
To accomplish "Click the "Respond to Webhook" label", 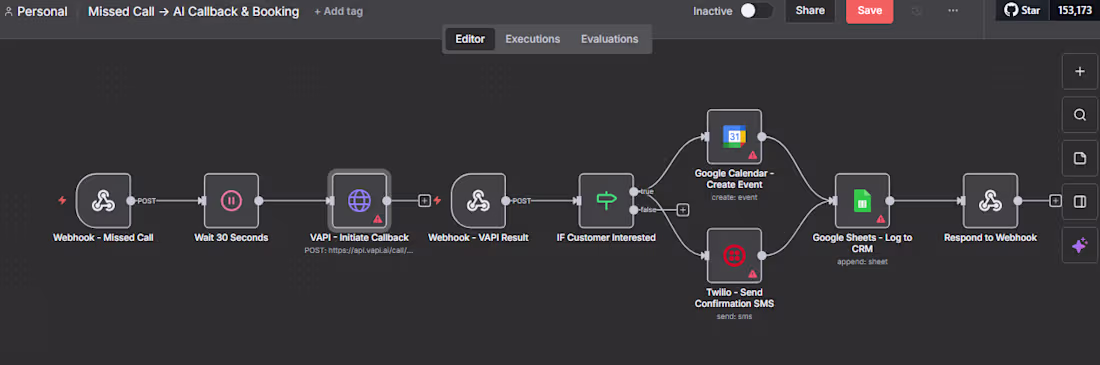I will (990, 238).
